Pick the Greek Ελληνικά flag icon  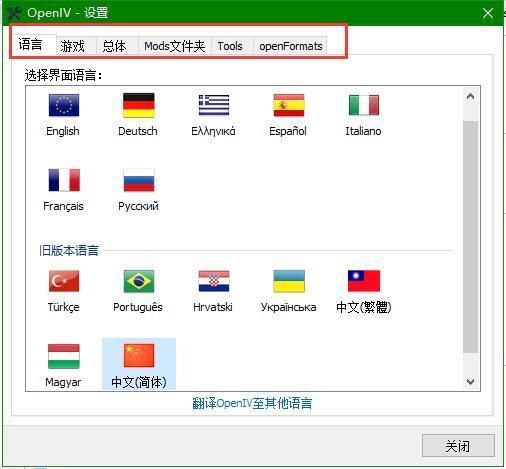214,105
